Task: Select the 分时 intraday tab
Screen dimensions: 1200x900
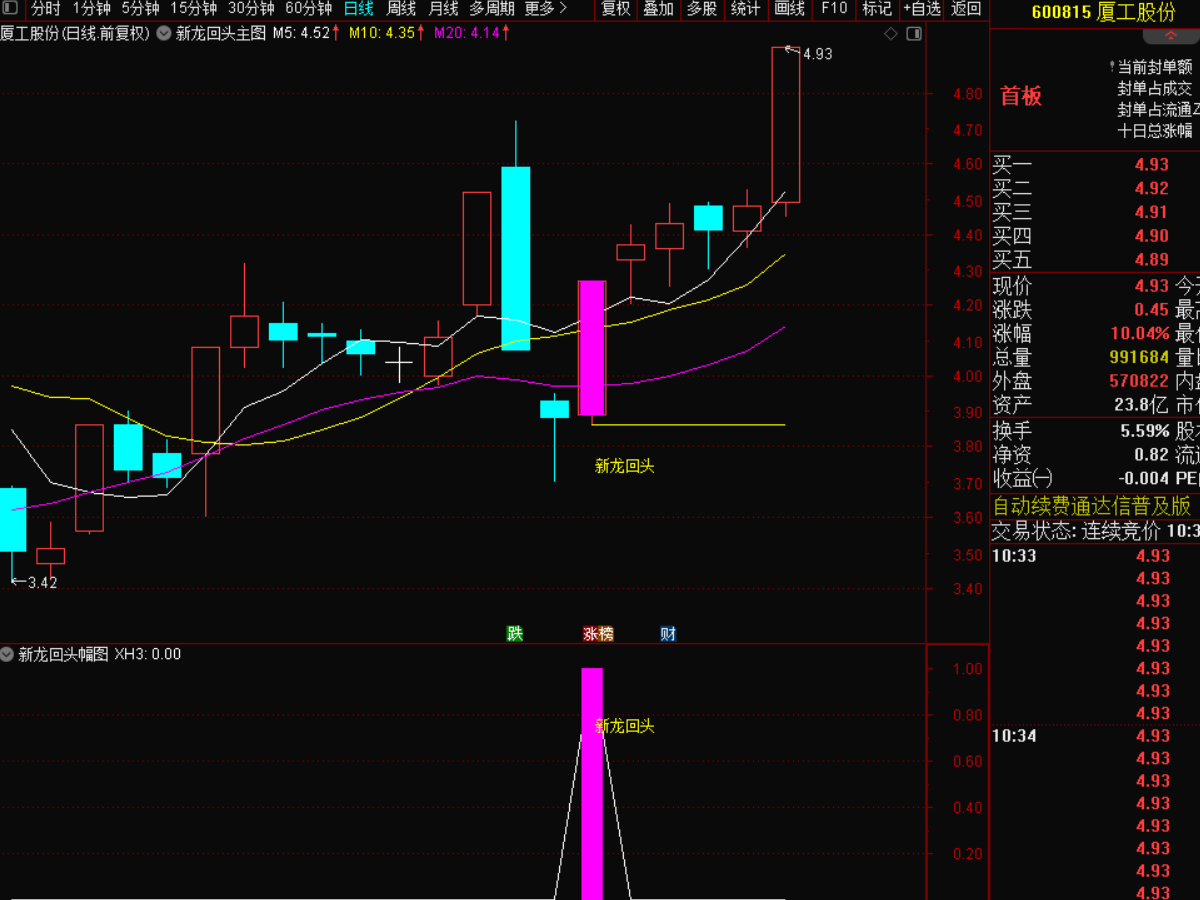Action: pos(45,9)
